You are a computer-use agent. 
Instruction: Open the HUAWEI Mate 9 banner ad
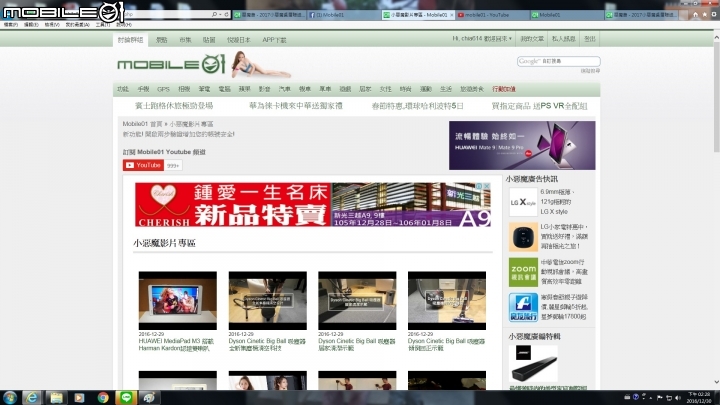tap(522, 146)
